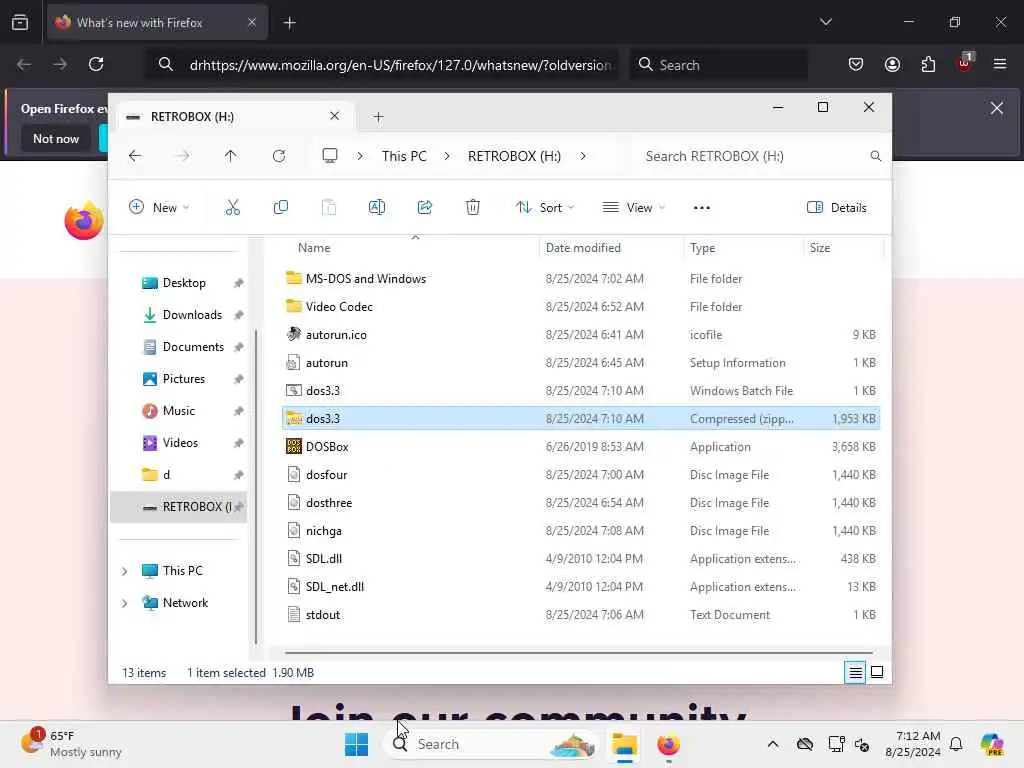Open Firefox account icon

point(892,64)
